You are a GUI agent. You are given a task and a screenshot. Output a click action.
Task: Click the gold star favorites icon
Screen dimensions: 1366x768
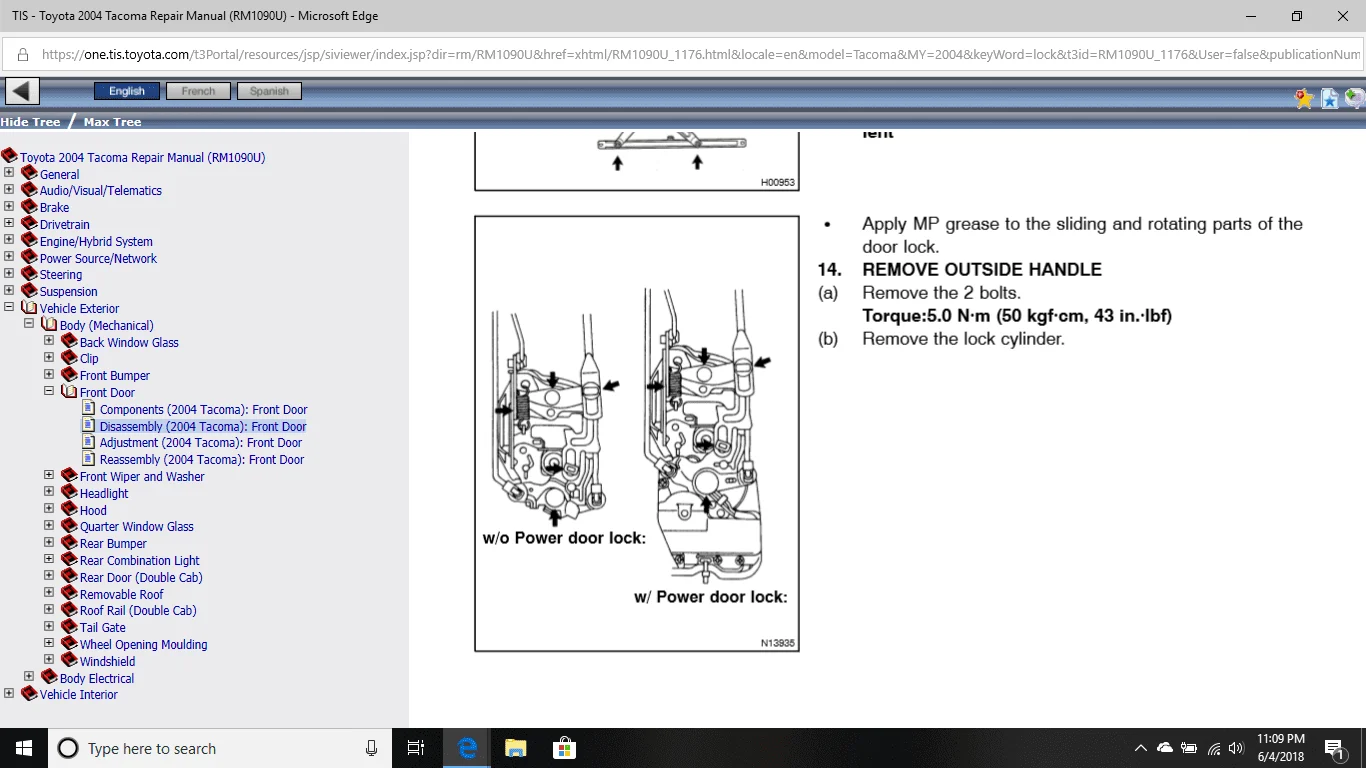pyautogui.click(x=1304, y=98)
